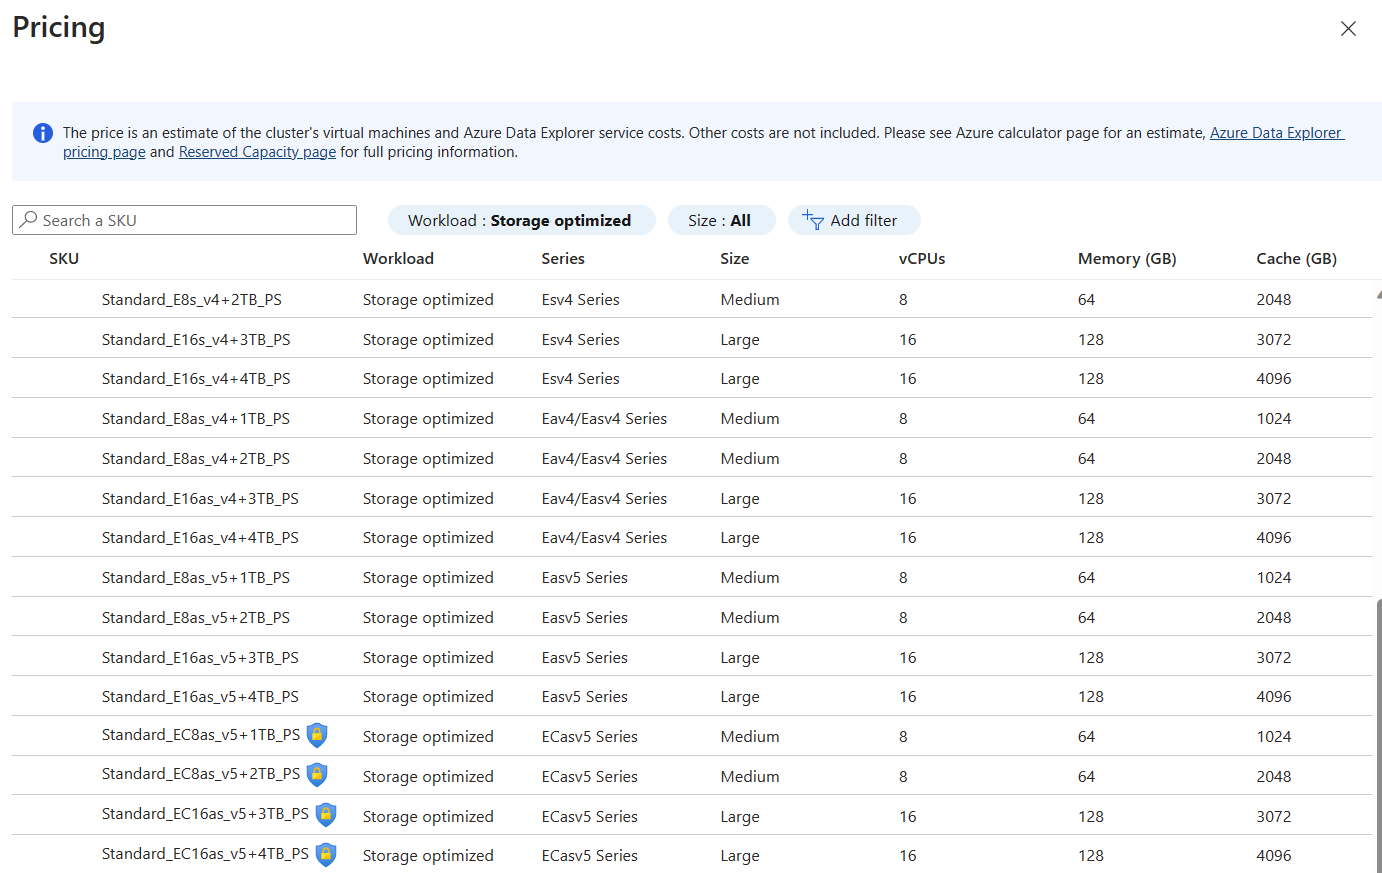Click the shield lock icon beside Standard_EC16as_v5+4TB_PS
The height and width of the screenshot is (873, 1382).
(326, 854)
